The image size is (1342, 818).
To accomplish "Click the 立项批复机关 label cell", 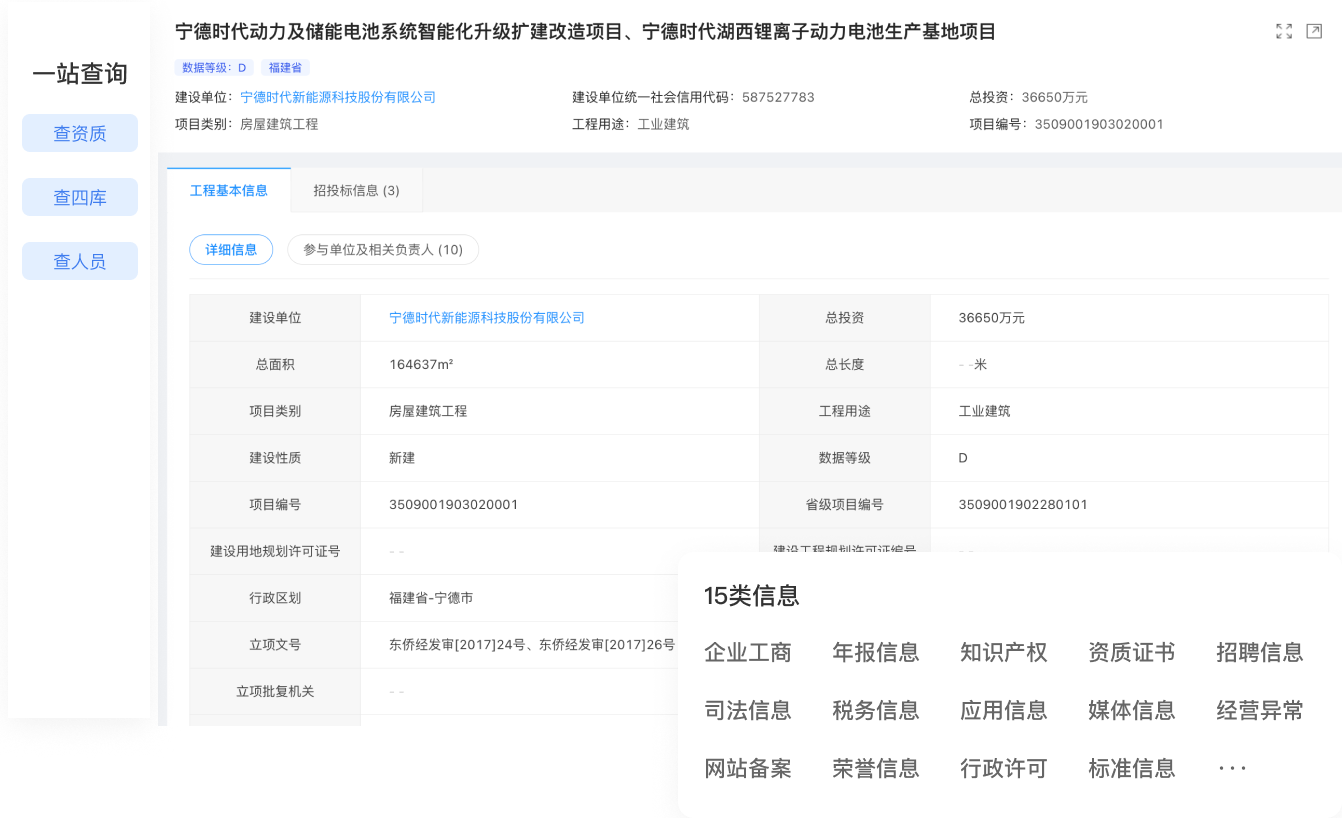I will 275,691.
